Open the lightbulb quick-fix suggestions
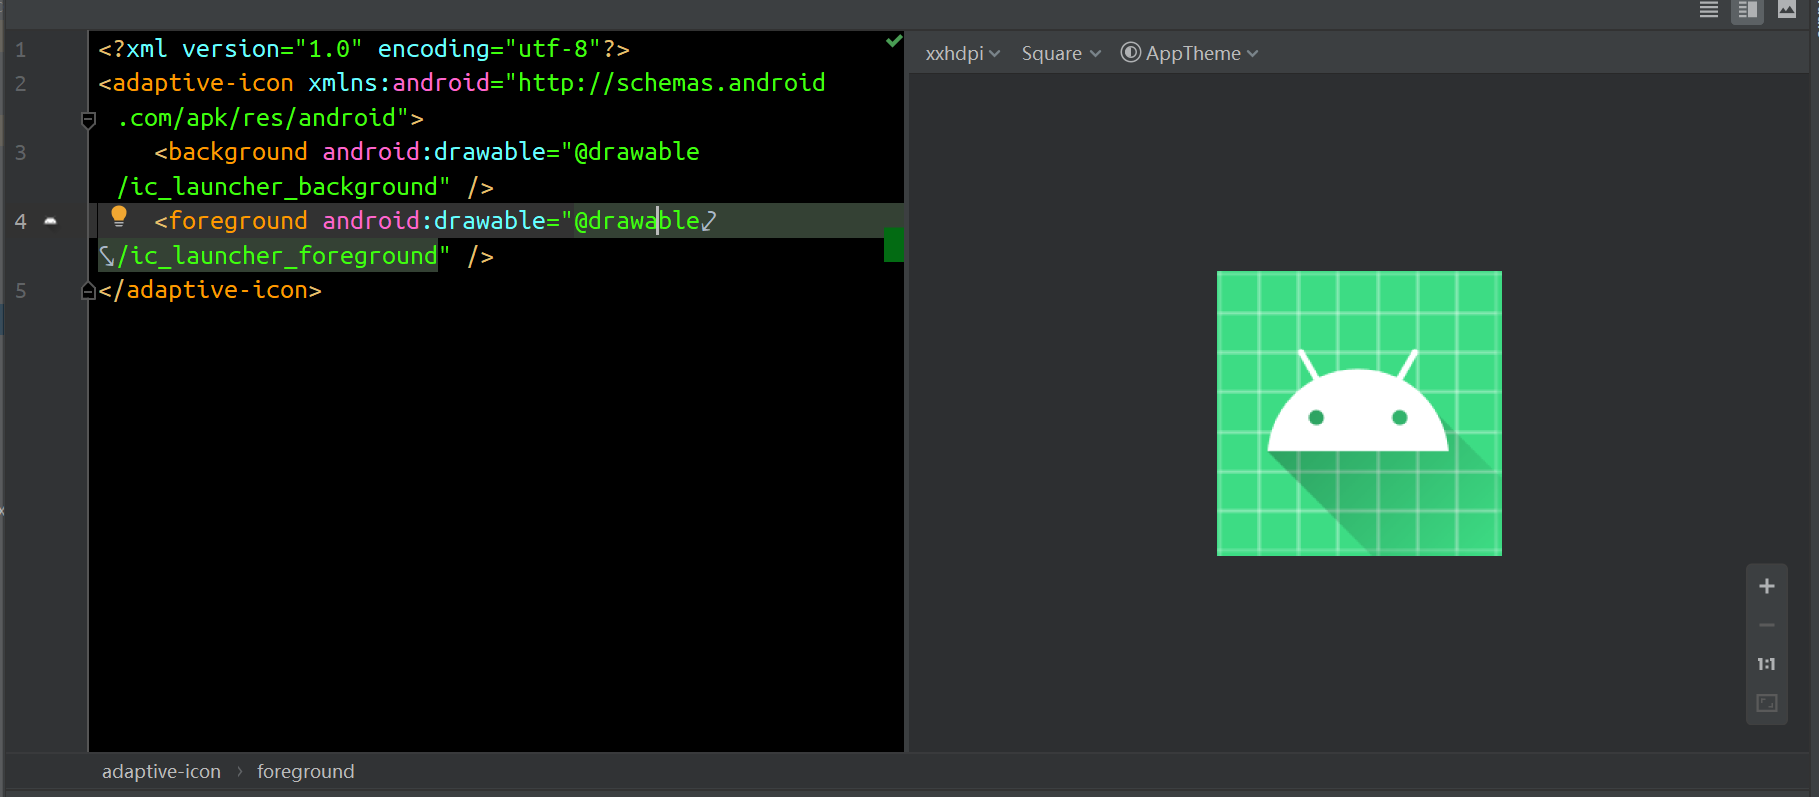 119,216
